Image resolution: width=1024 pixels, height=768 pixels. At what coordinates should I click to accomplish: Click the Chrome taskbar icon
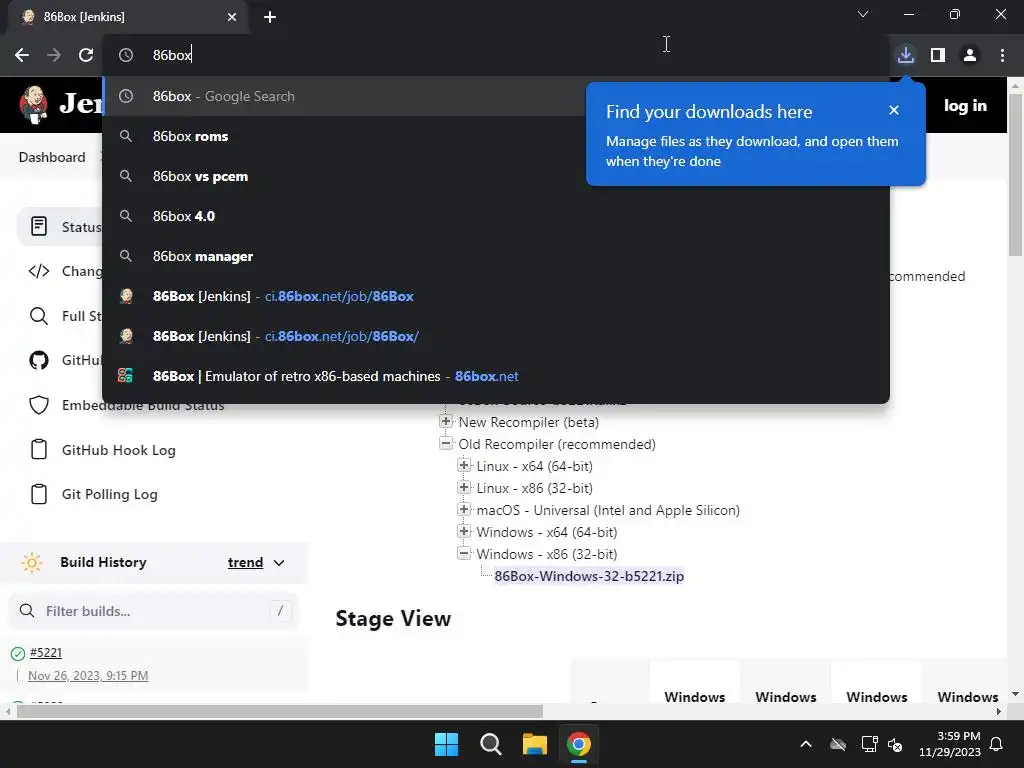(x=579, y=744)
